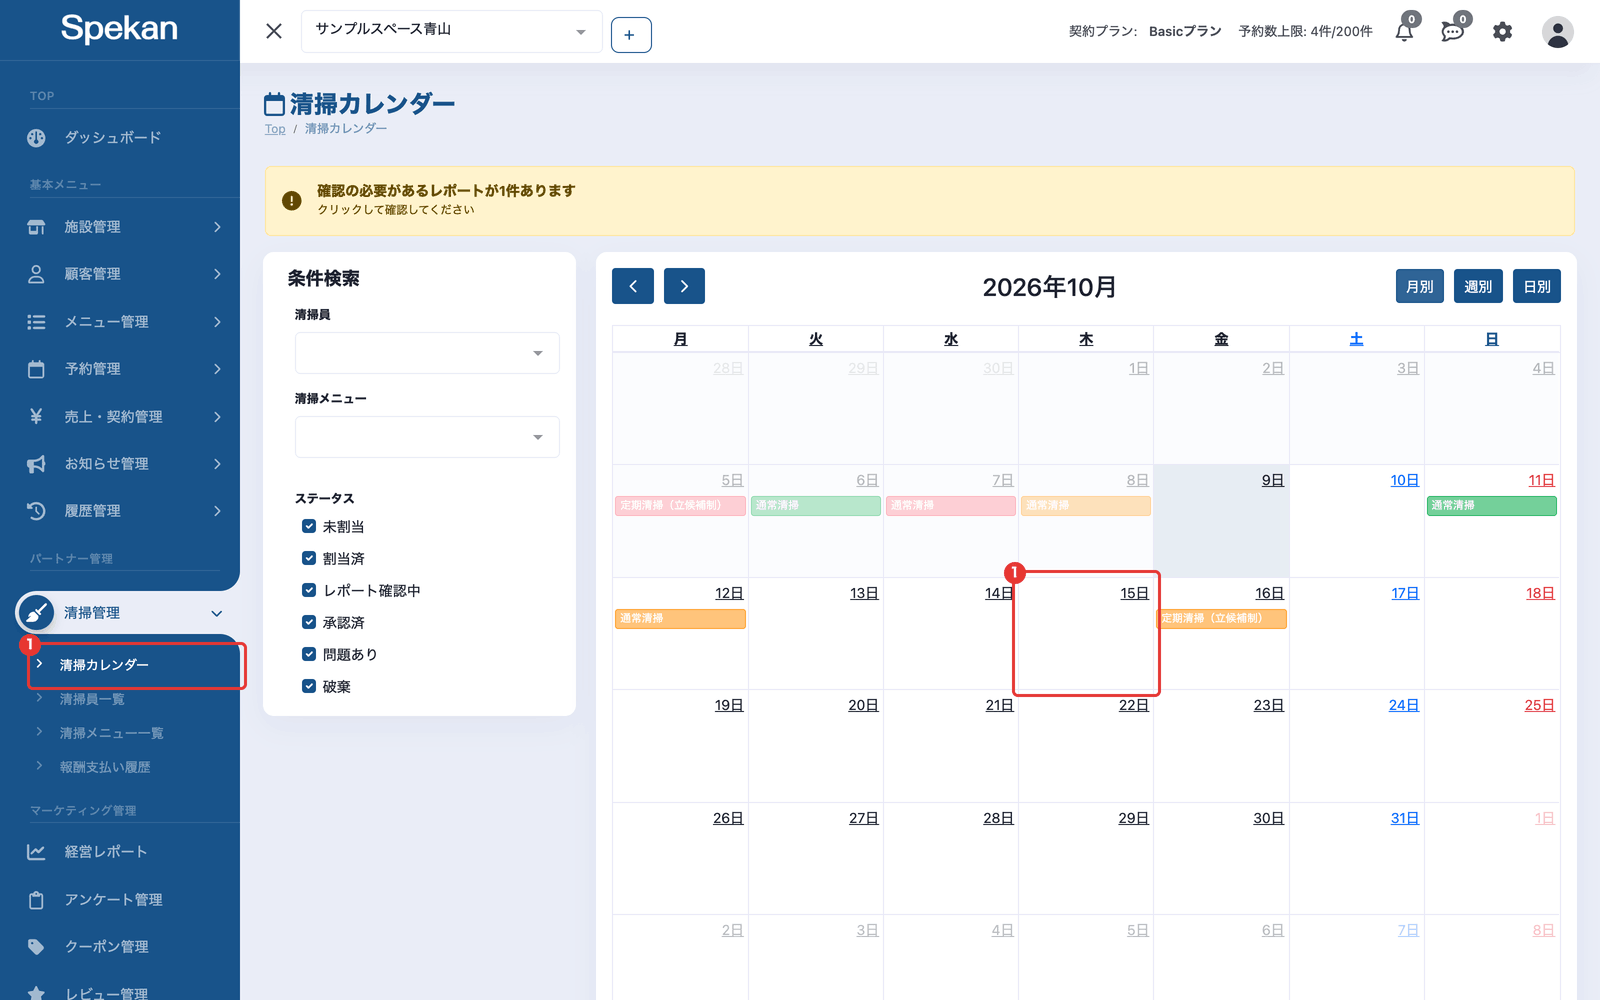This screenshot has width=1600, height=1000.
Task: Click the plus add-space button
Action: 631,35
